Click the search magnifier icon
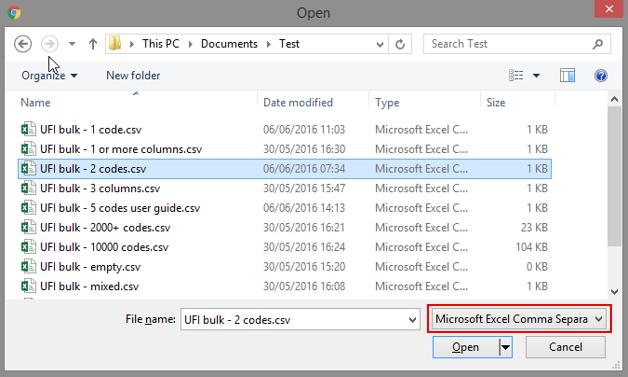Screen dimensions: 628x377 (x=598, y=44)
